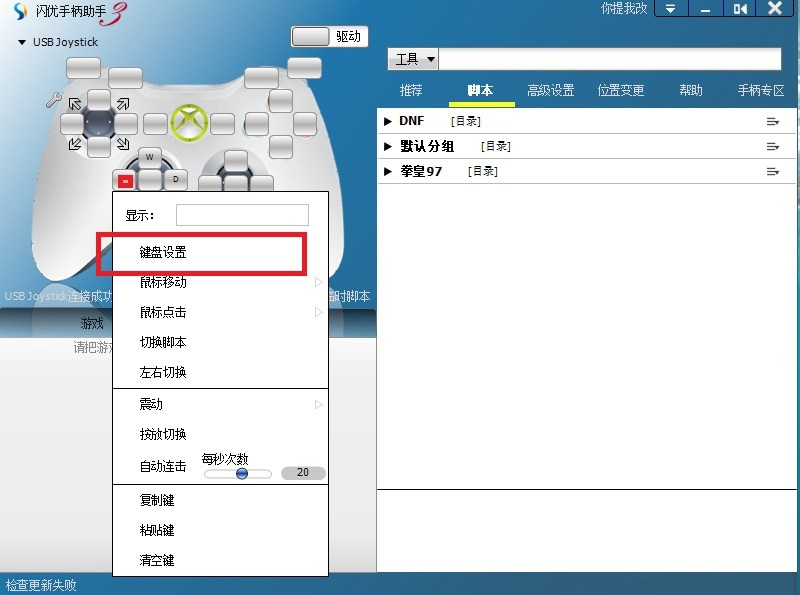The height and width of the screenshot is (595, 800).
Task: Expand the 拳皇97 folder
Action: click(388, 171)
